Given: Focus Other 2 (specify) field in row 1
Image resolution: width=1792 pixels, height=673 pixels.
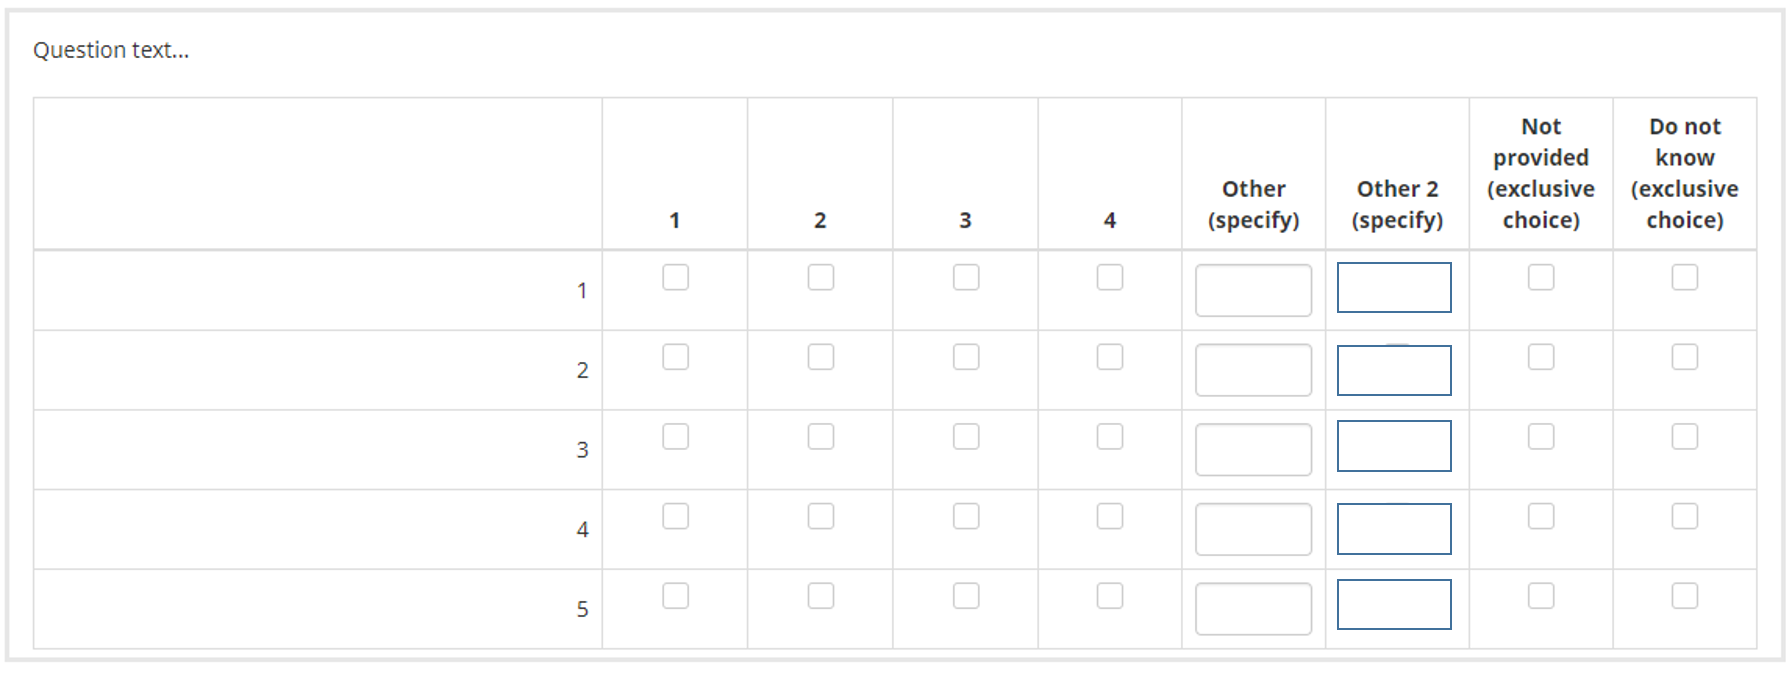Looking at the screenshot, I should pos(1394,288).
